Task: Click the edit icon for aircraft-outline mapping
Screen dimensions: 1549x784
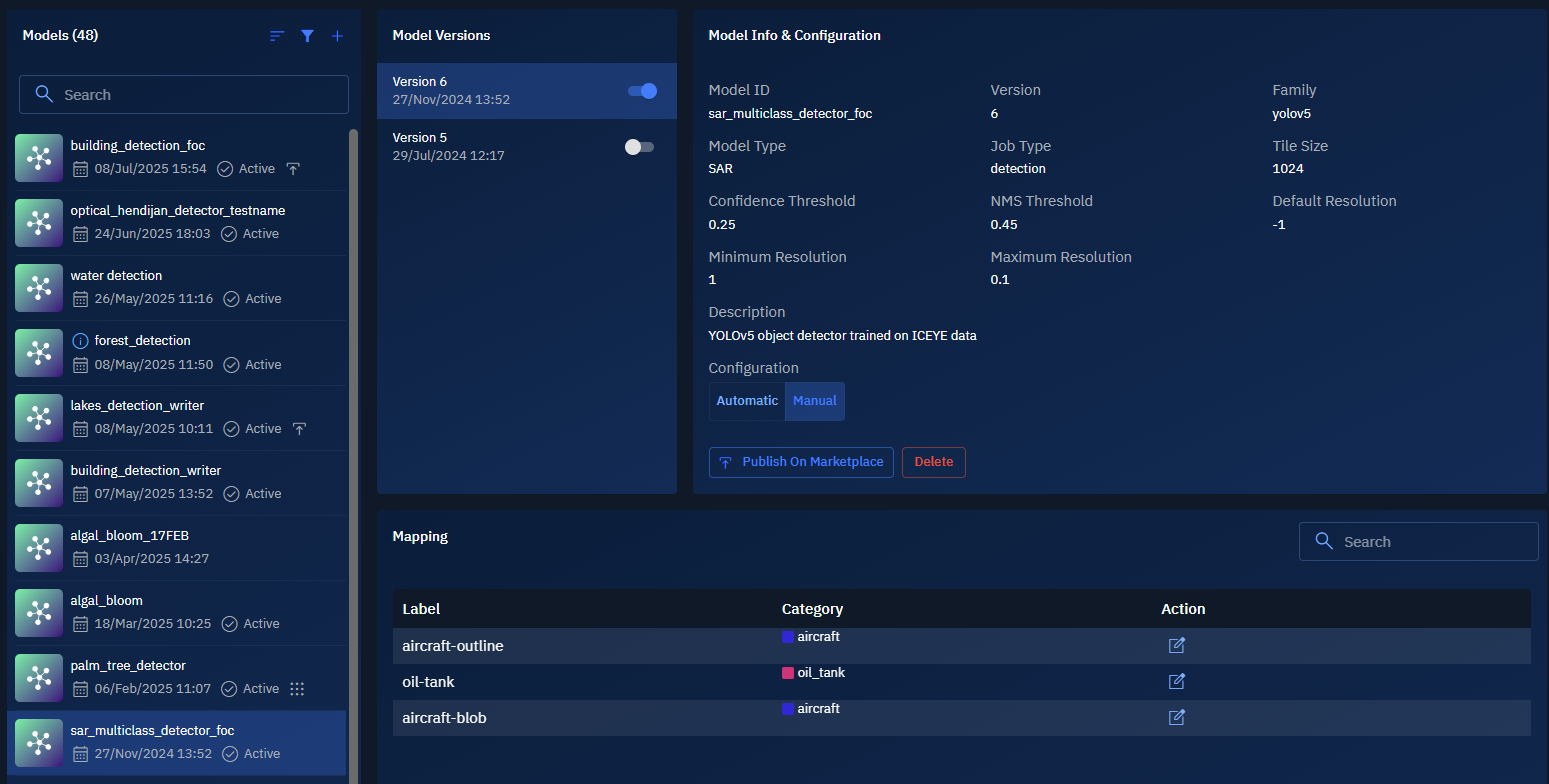Action: [x=1177, y=646]
